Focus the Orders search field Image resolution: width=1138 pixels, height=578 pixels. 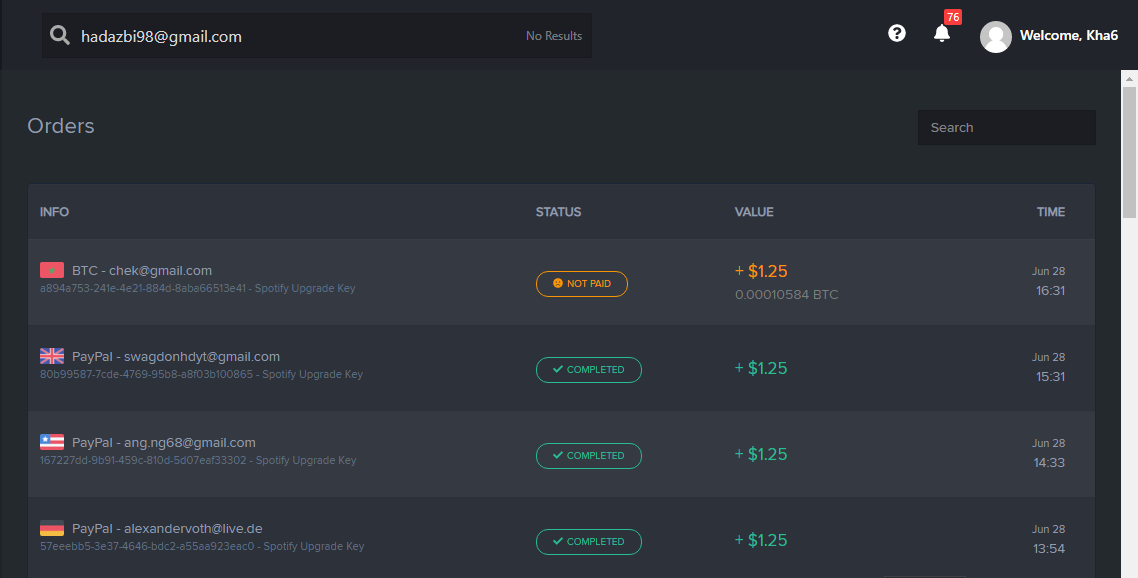[1007, 128]
